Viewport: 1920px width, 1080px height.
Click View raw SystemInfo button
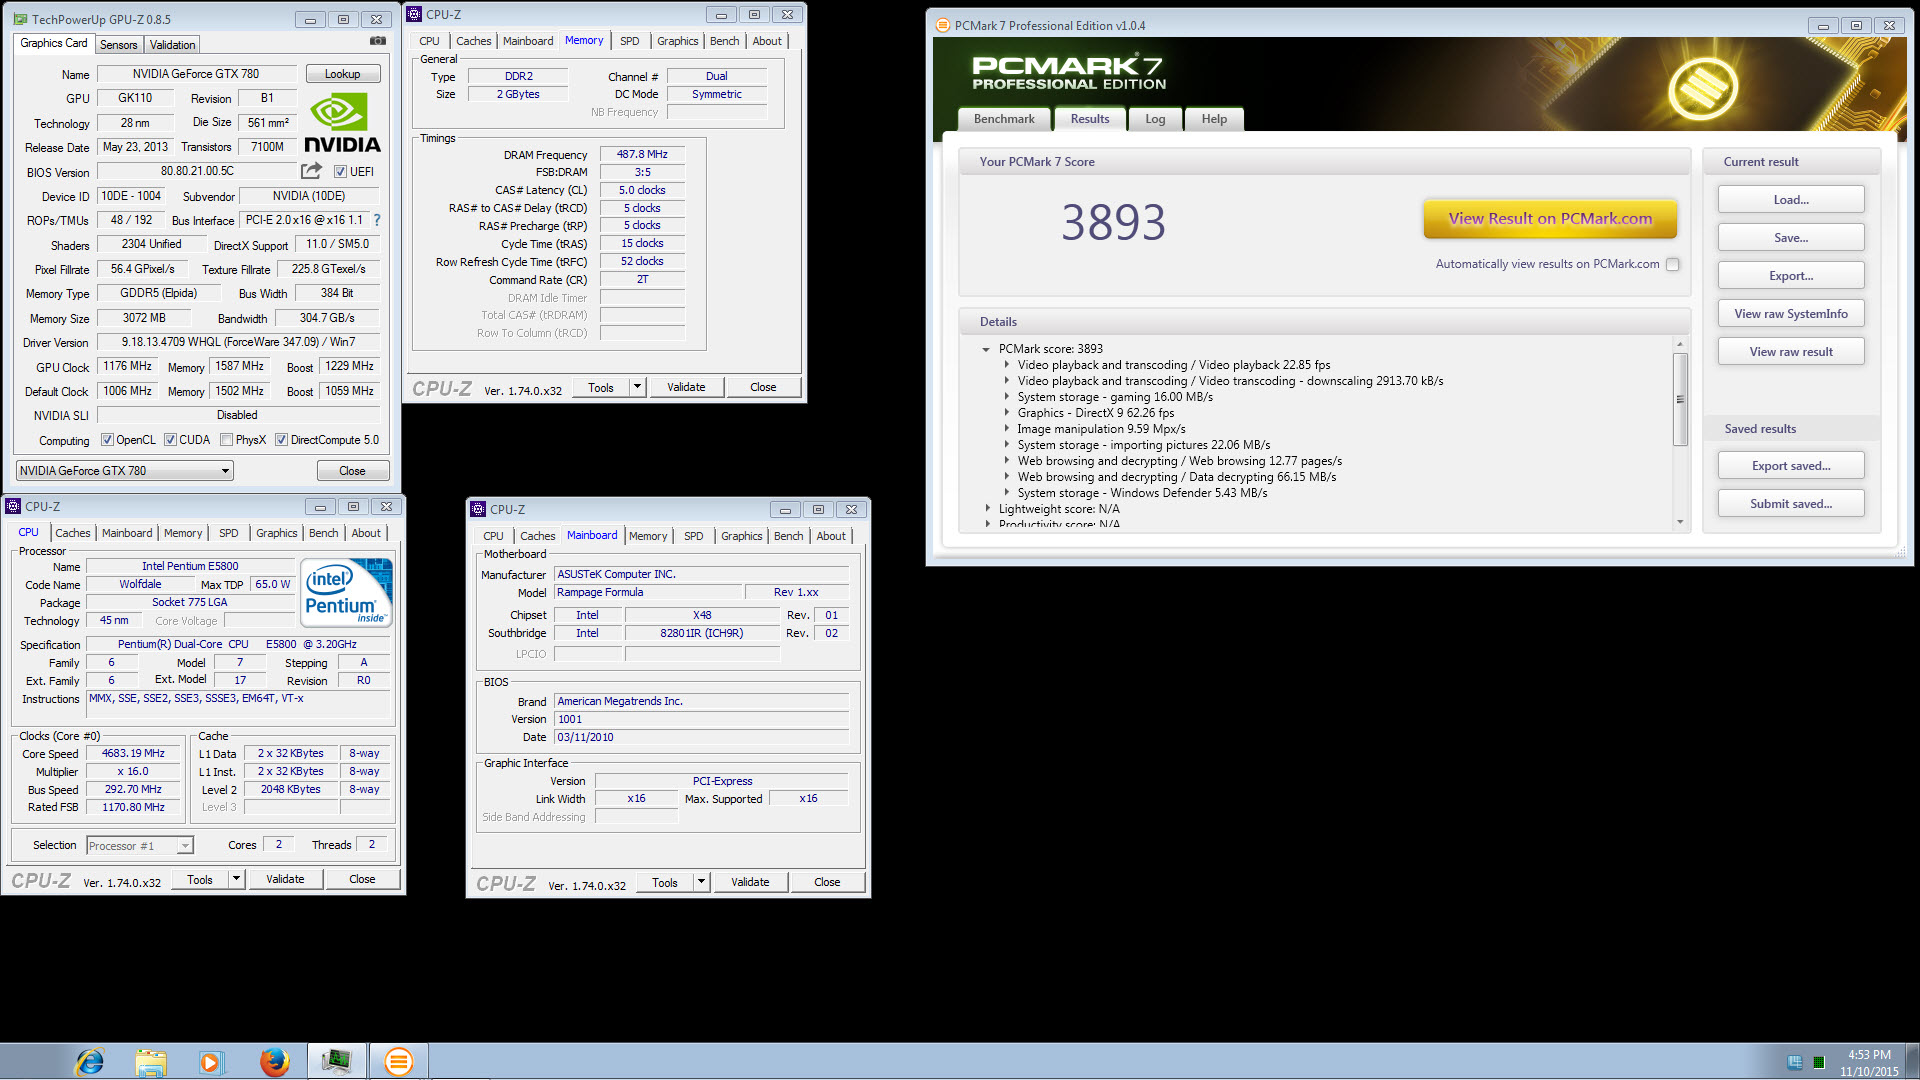point(1791,314)
